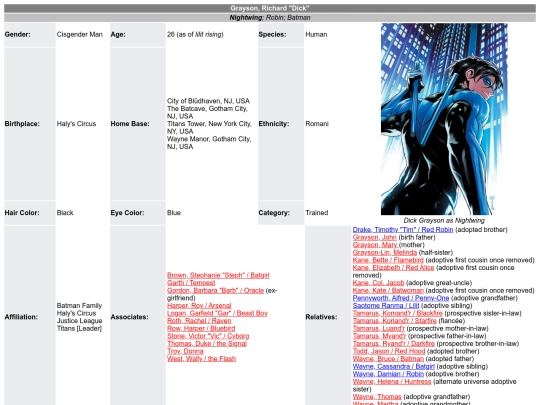Select the "Nightwing; Robin; Batman" alias line
Viewport: 540px width, 405px height.
click(270, 18)
